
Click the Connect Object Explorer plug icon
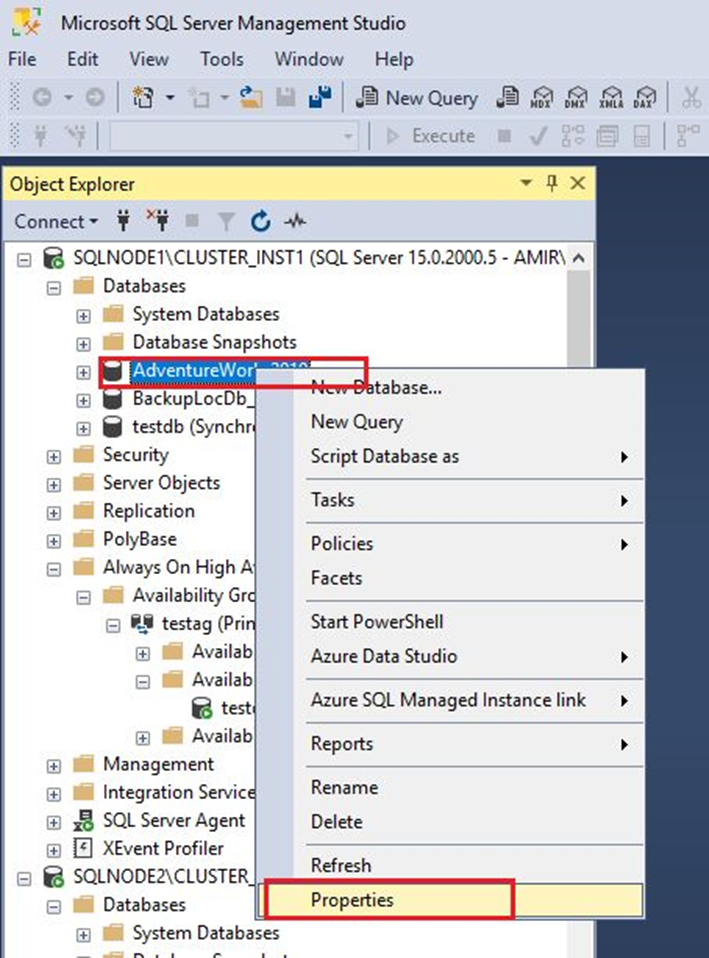click(x=124, y=221)
